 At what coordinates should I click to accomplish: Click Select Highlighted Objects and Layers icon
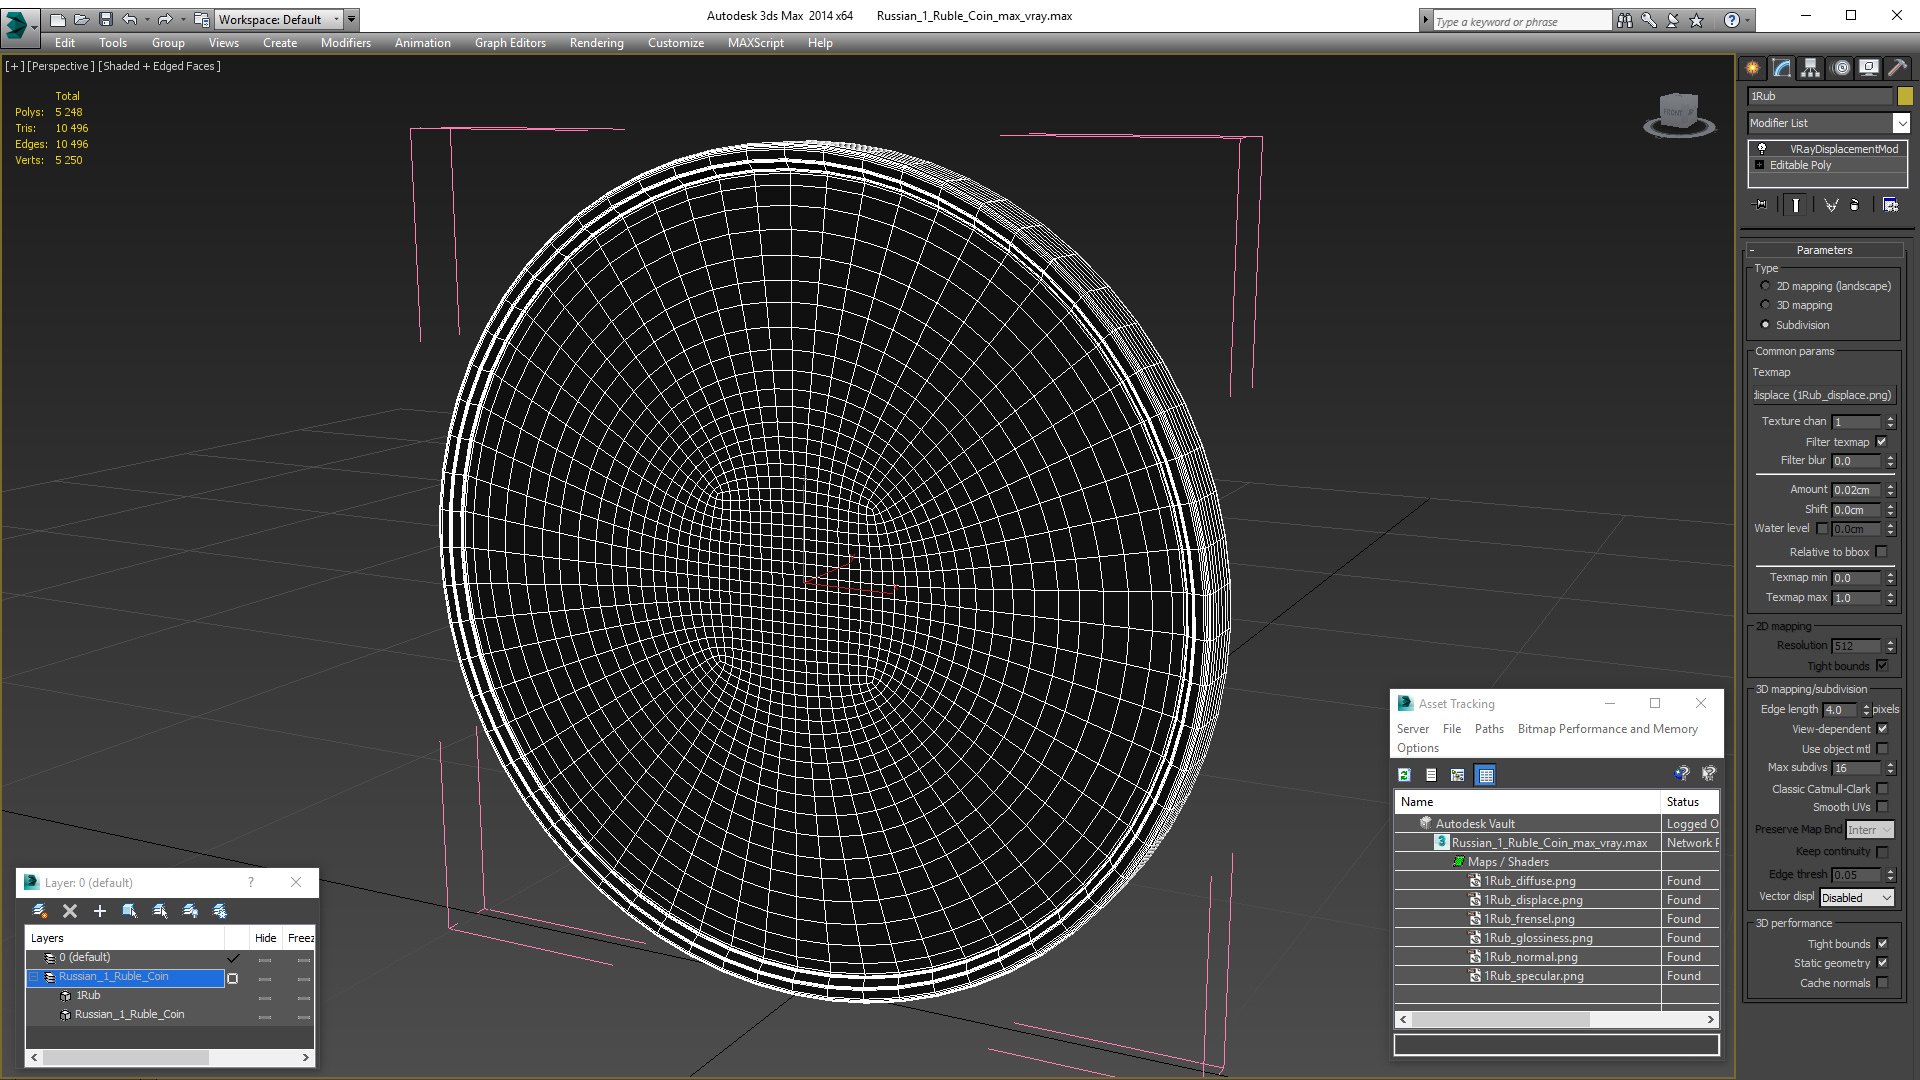tap(129, 911)
